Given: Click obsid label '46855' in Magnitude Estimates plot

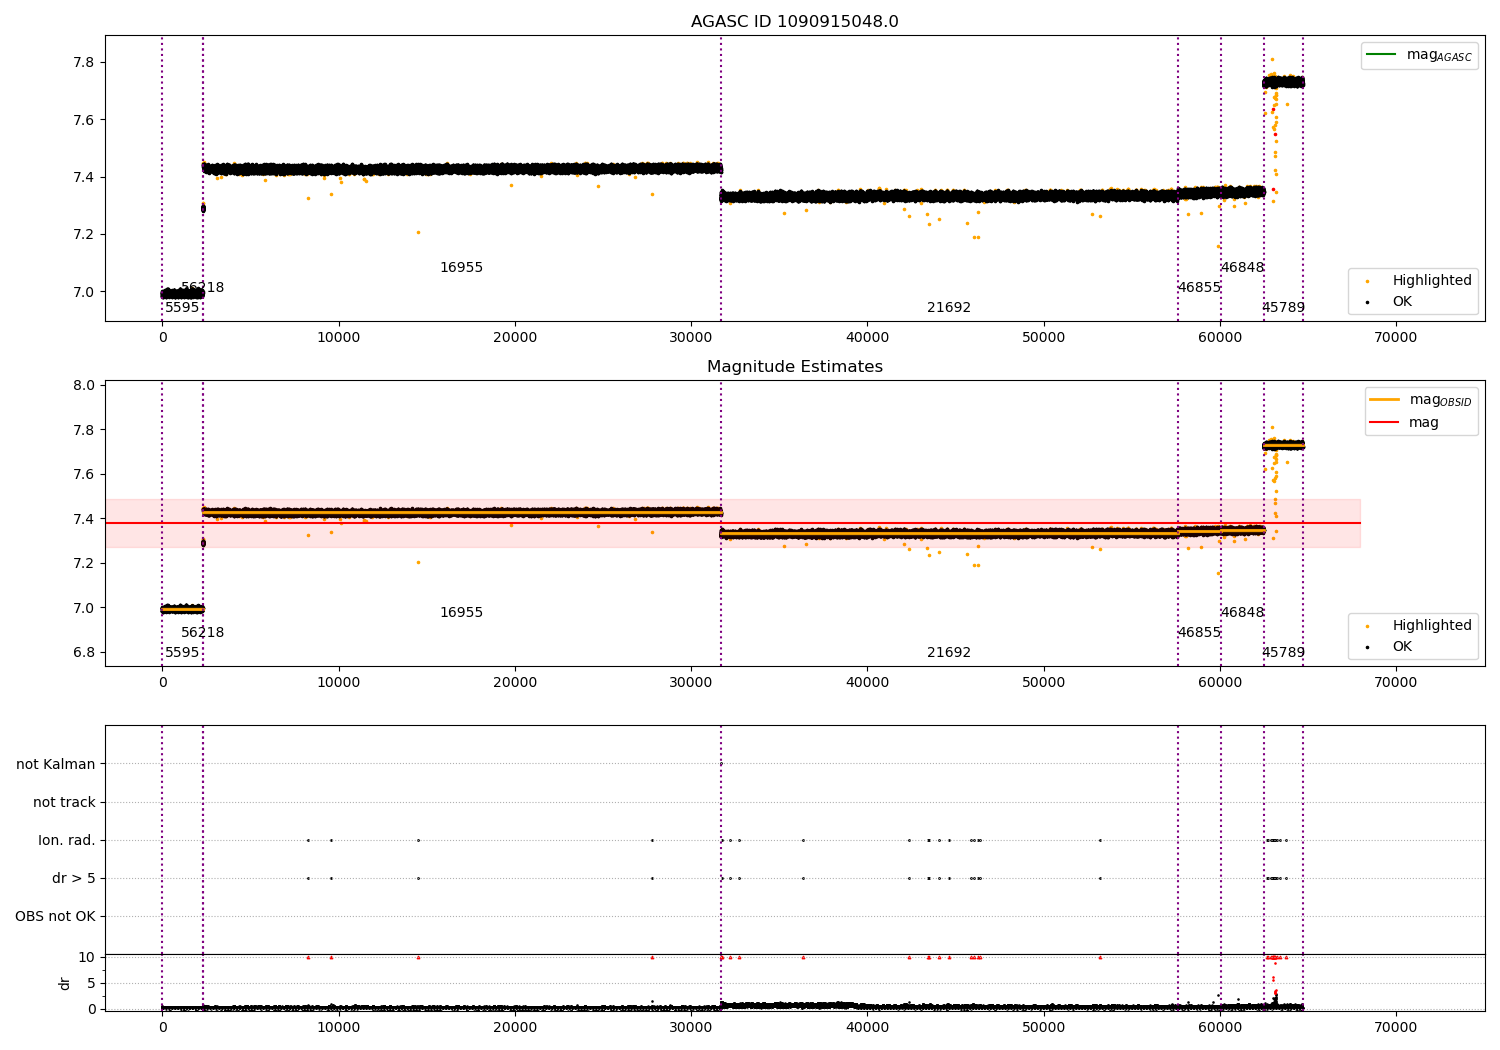Looking at the screenshot, I should [1199, 633].
